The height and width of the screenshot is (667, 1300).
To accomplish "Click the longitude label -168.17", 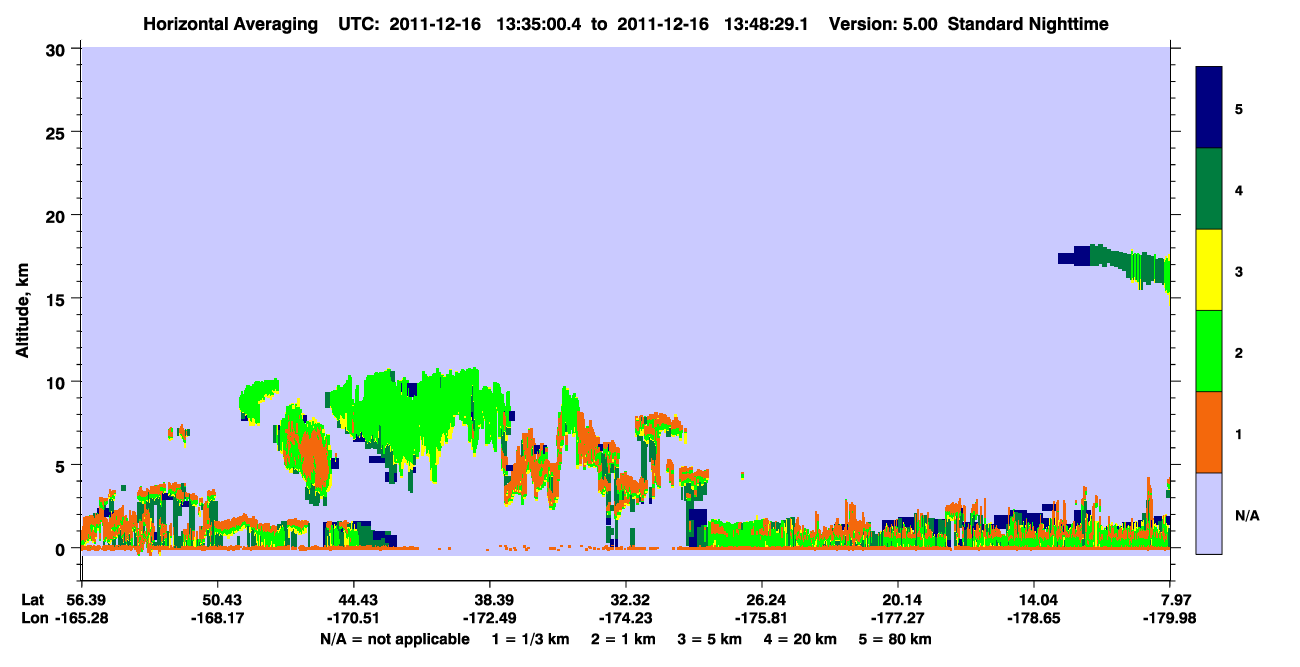I will coord(217,619).
